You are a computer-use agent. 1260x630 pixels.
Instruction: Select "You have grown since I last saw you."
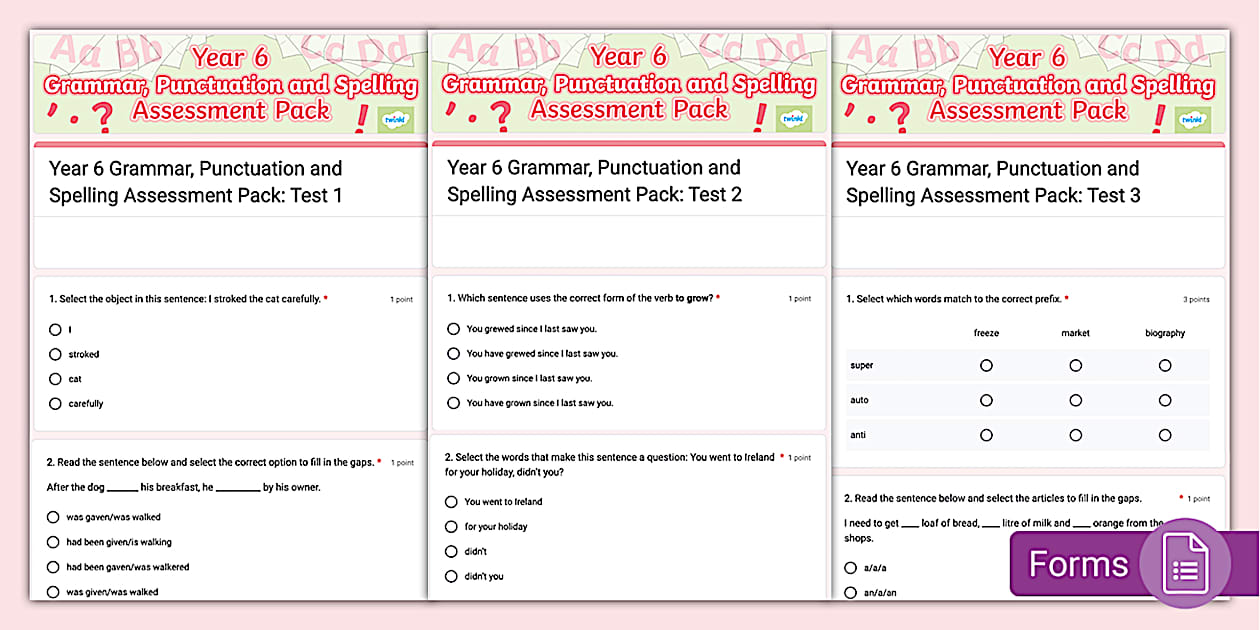453,402
